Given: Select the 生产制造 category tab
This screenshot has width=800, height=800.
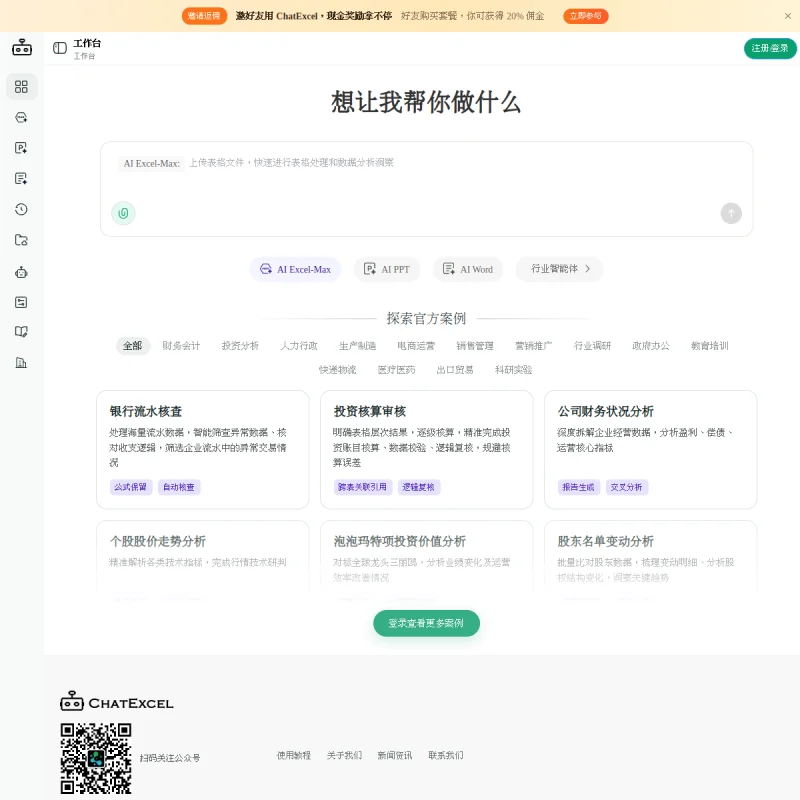Looking at the screenshot, I should tap(358, 346).
